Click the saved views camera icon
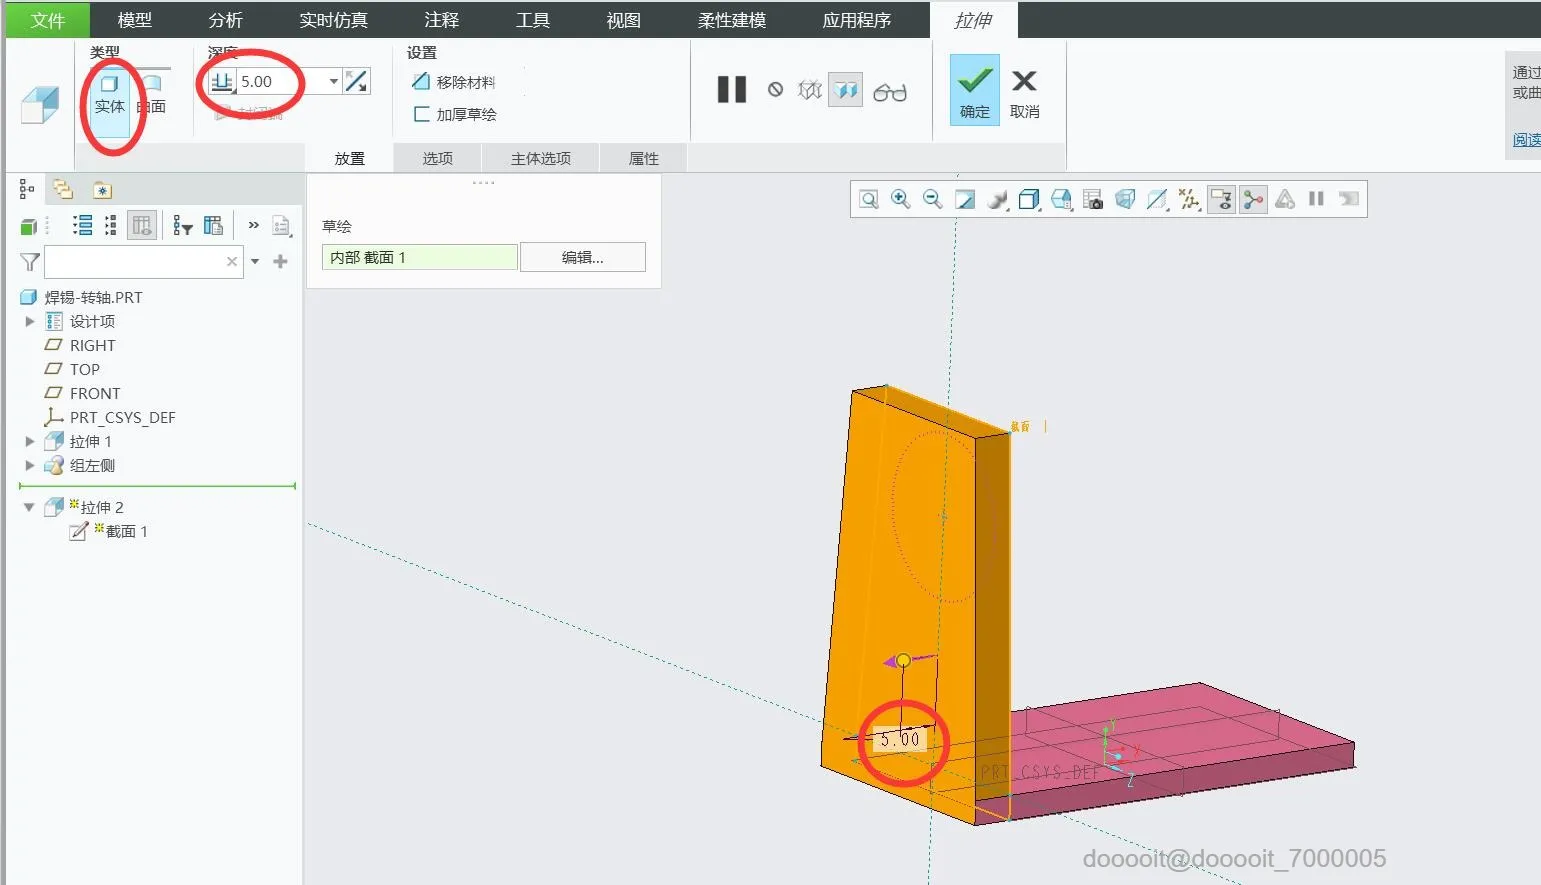 pyautogui.click(x=1093, y=199)
